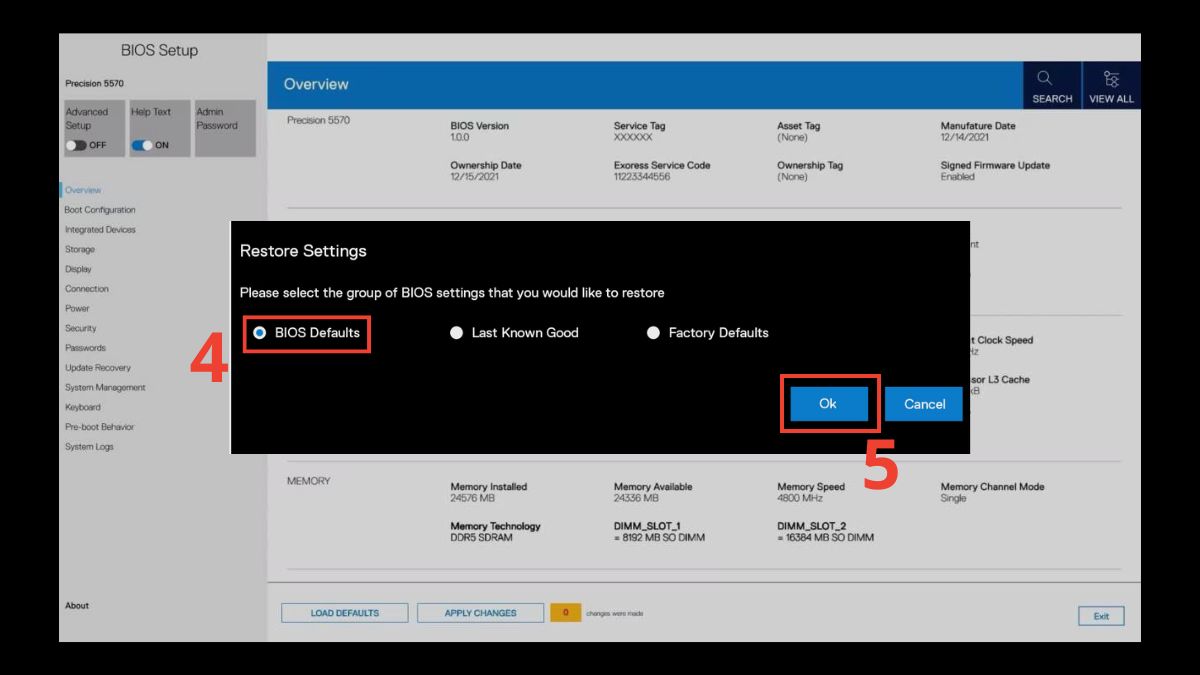The image size is (1200, 675).
Task: Click the Load Defaults button
Action: (x=344, y=613)
